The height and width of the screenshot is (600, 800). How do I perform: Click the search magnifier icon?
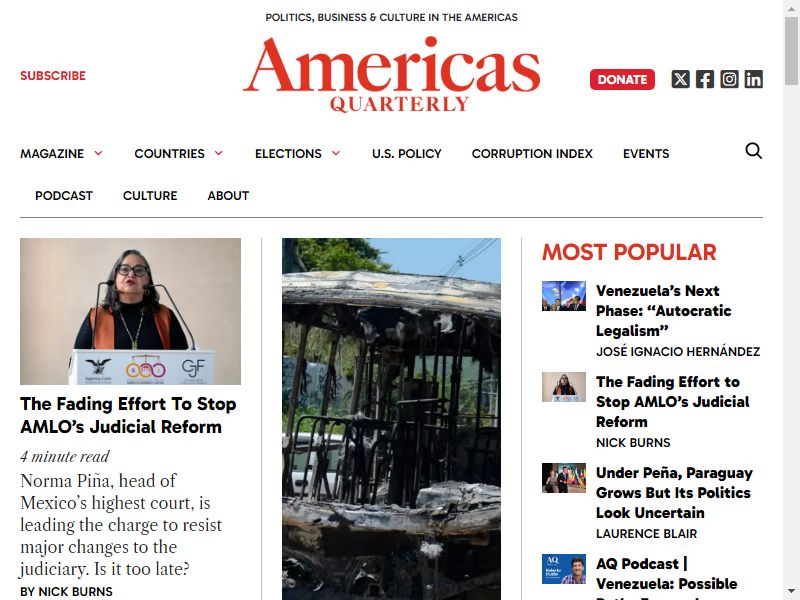754,151
